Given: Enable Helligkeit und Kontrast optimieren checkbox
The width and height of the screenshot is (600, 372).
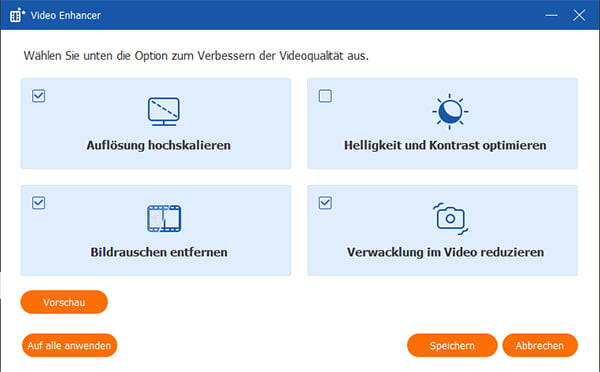Looking at the screenshot, I should 325,96.
